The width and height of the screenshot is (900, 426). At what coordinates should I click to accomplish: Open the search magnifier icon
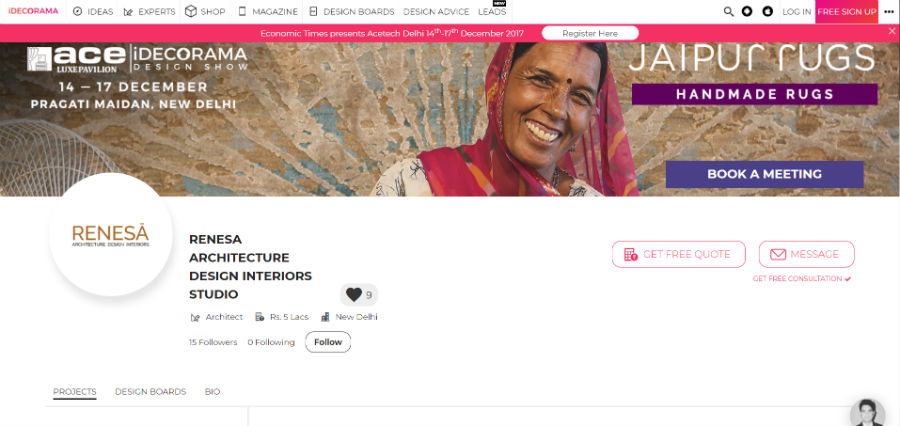[x=728, y=11]
